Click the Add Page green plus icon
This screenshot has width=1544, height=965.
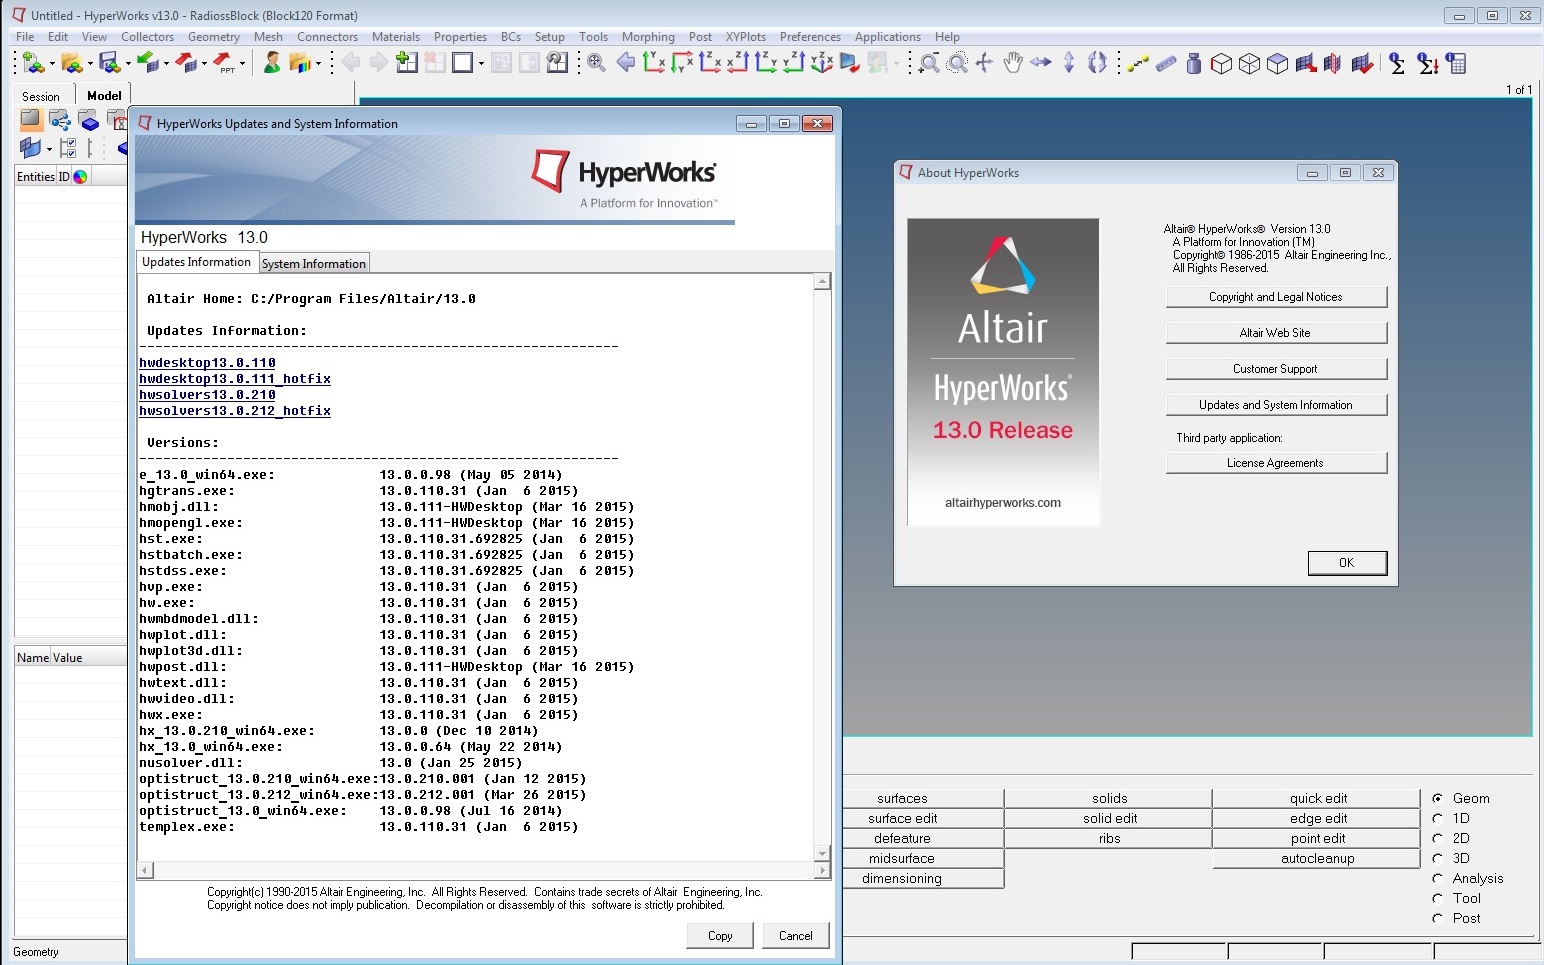[x=407, y=63]
